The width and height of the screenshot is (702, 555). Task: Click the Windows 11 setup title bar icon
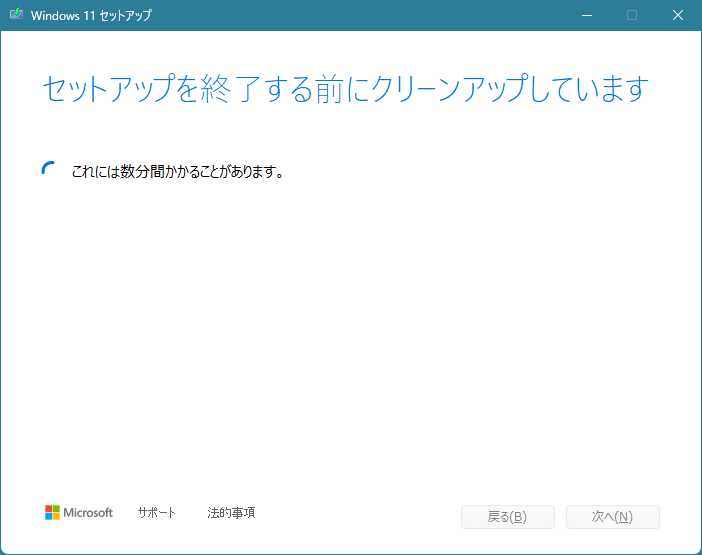(x=17, y=14)
